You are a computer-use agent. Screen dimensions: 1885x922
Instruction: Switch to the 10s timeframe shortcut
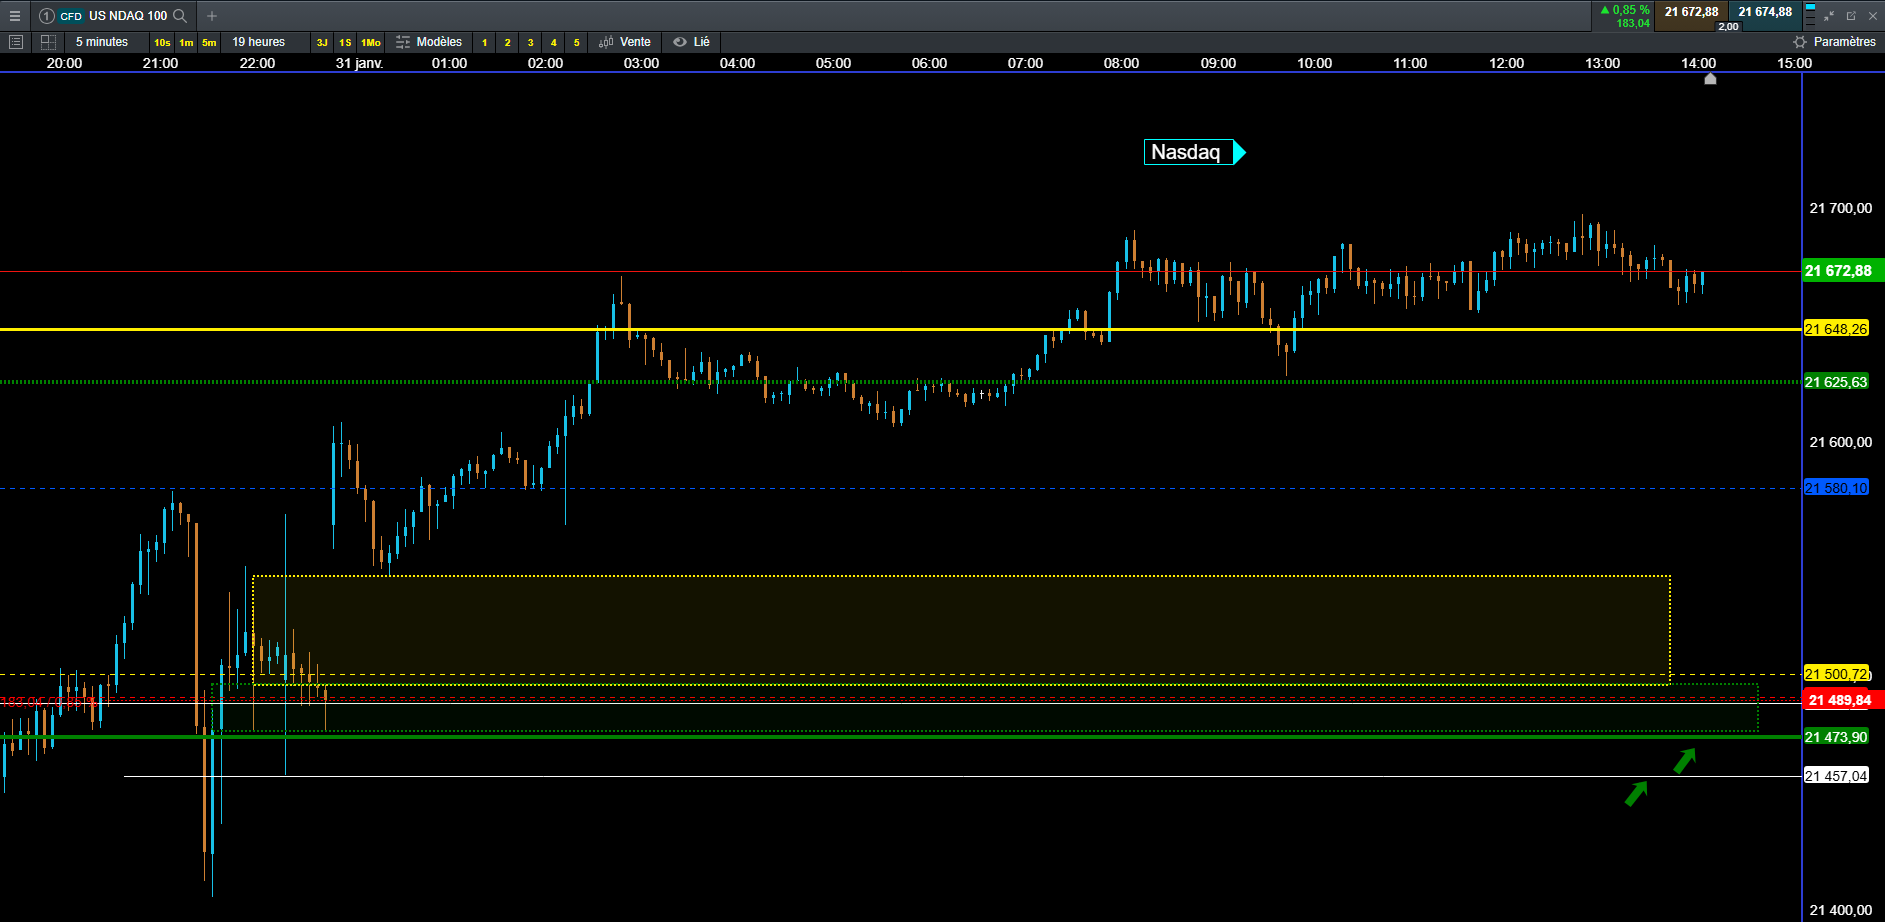(x=162, y=42)
